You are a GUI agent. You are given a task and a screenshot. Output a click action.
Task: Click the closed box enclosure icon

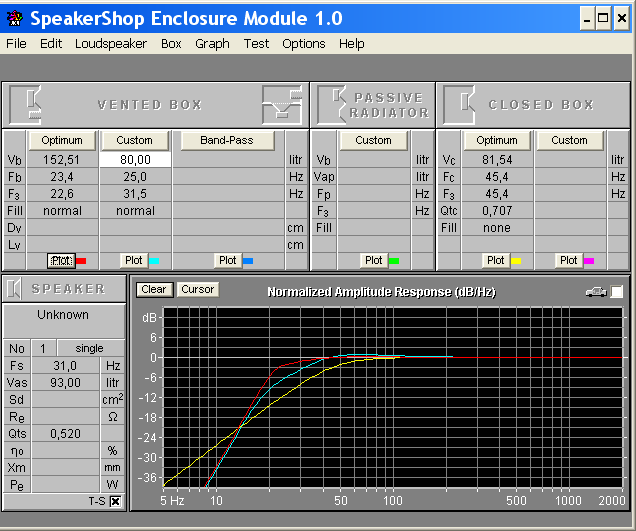(x=459, y=105)
